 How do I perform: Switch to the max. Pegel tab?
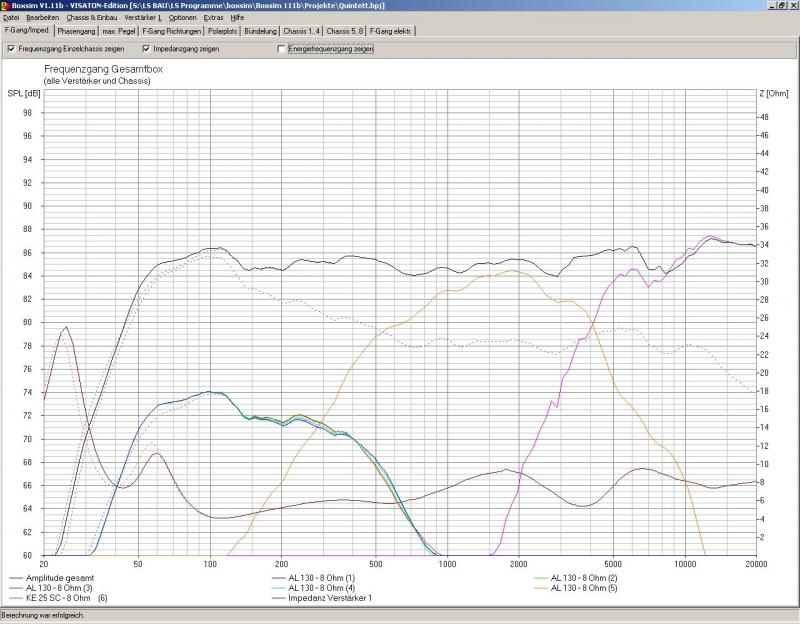point(119,31)
